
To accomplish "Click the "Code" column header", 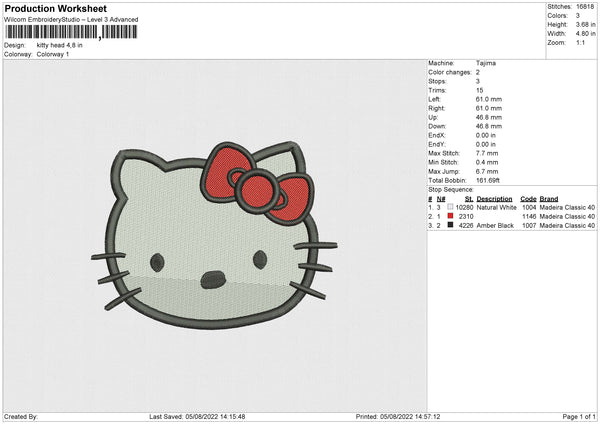I will 528,199.
